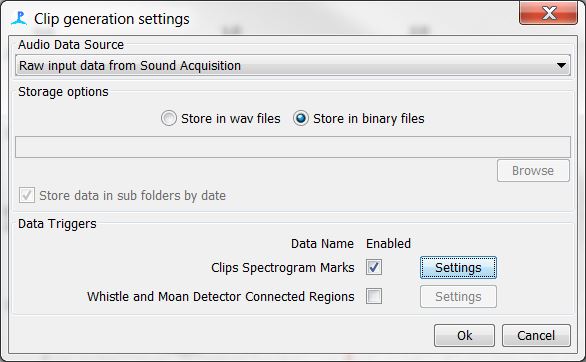This screenshot has width=586, height=362.
Task: Click the Clip generation settings title text
Action: pyautogui.click(x=112, y=19)
